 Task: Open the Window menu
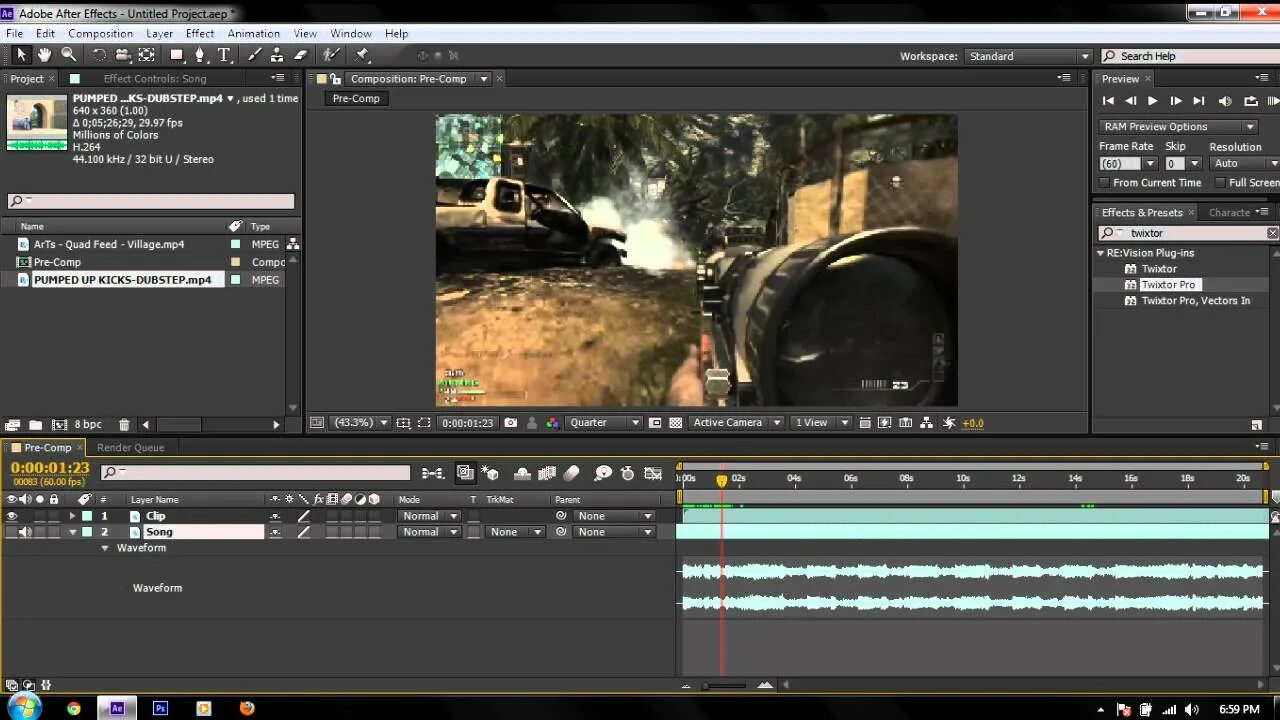351,33
